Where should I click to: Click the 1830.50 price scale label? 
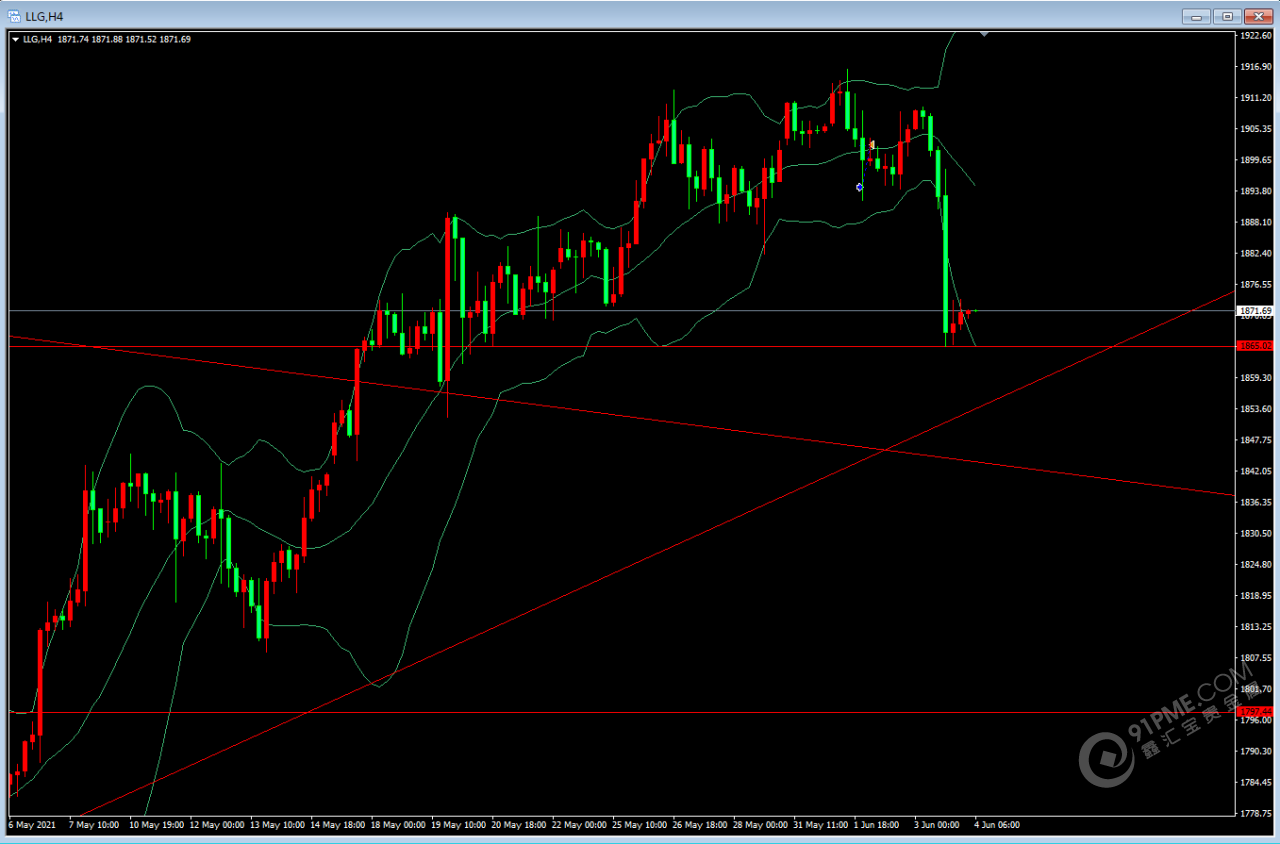click(x=1255, y=533)
